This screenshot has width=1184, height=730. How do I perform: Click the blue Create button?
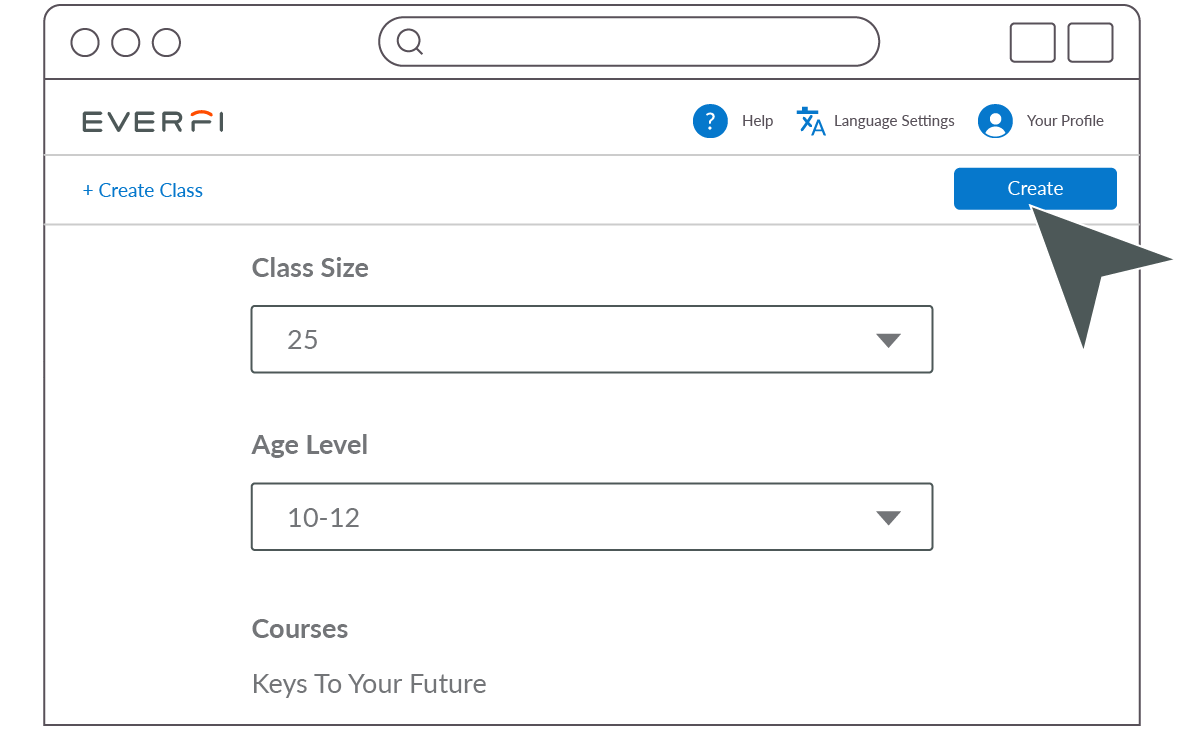1035,189
